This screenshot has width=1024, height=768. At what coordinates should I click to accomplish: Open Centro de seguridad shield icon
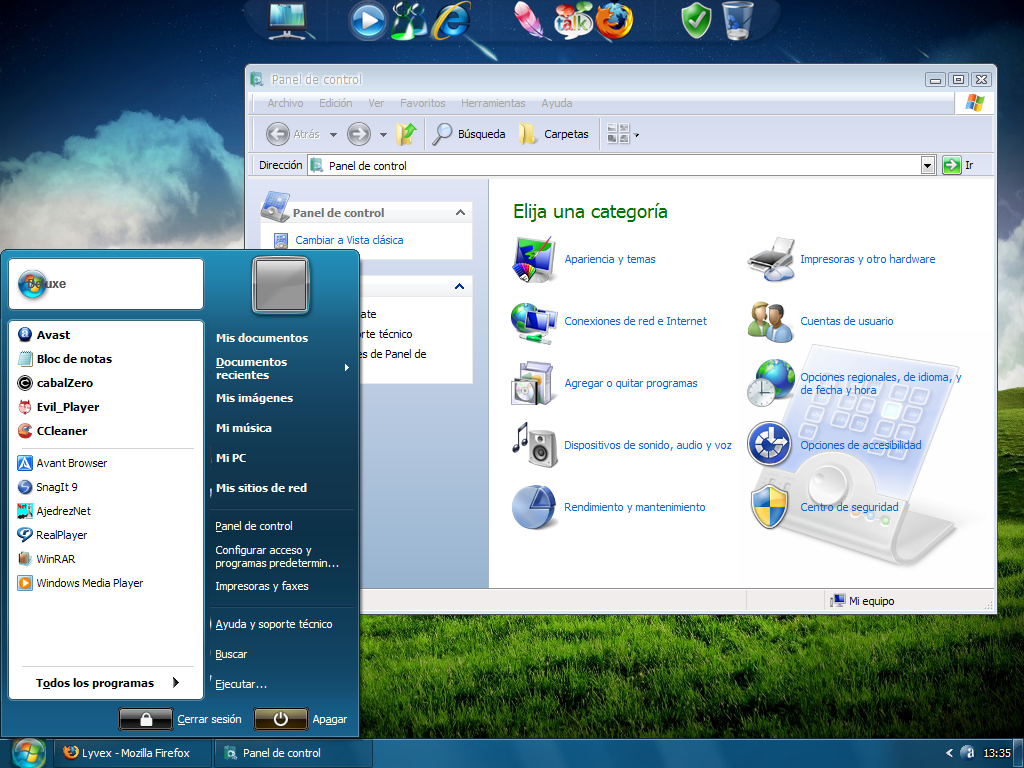coord(770,508)
